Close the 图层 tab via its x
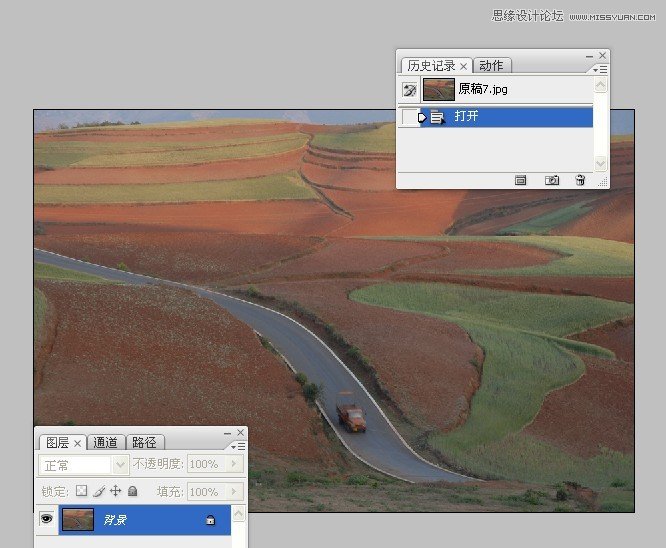The width and height of the screenshot is (666, 548). 77,443
